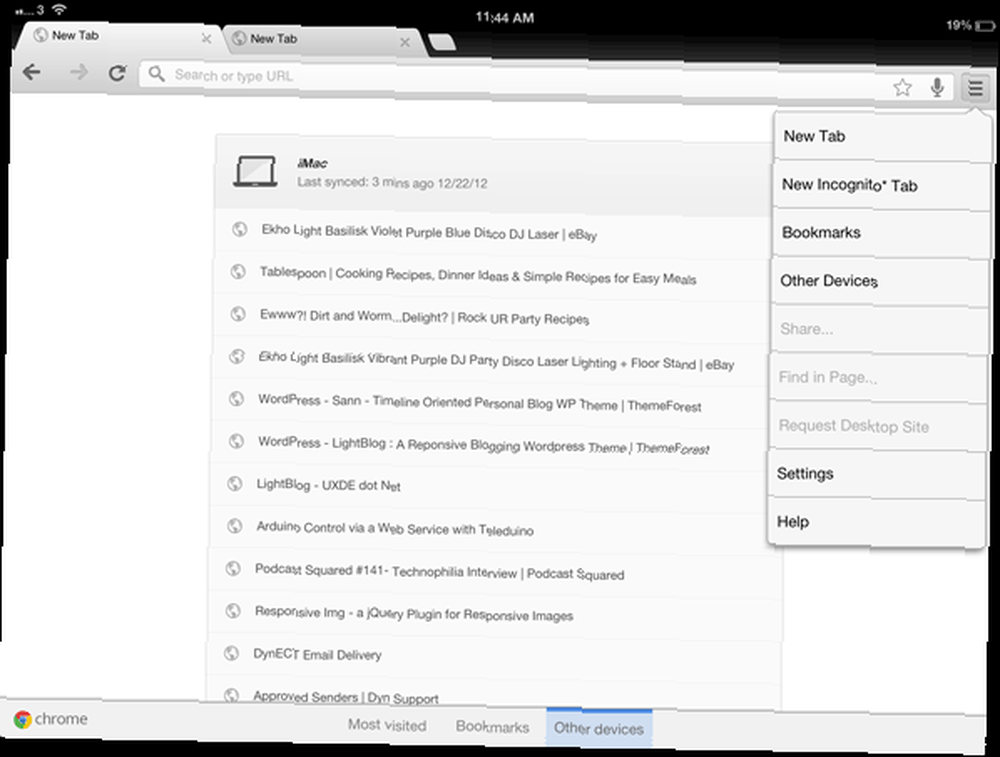Open WordPress Sann Timeline Oriented theme link
Image resolution: width=1000 pixels, height=757 pixels.
480,403
